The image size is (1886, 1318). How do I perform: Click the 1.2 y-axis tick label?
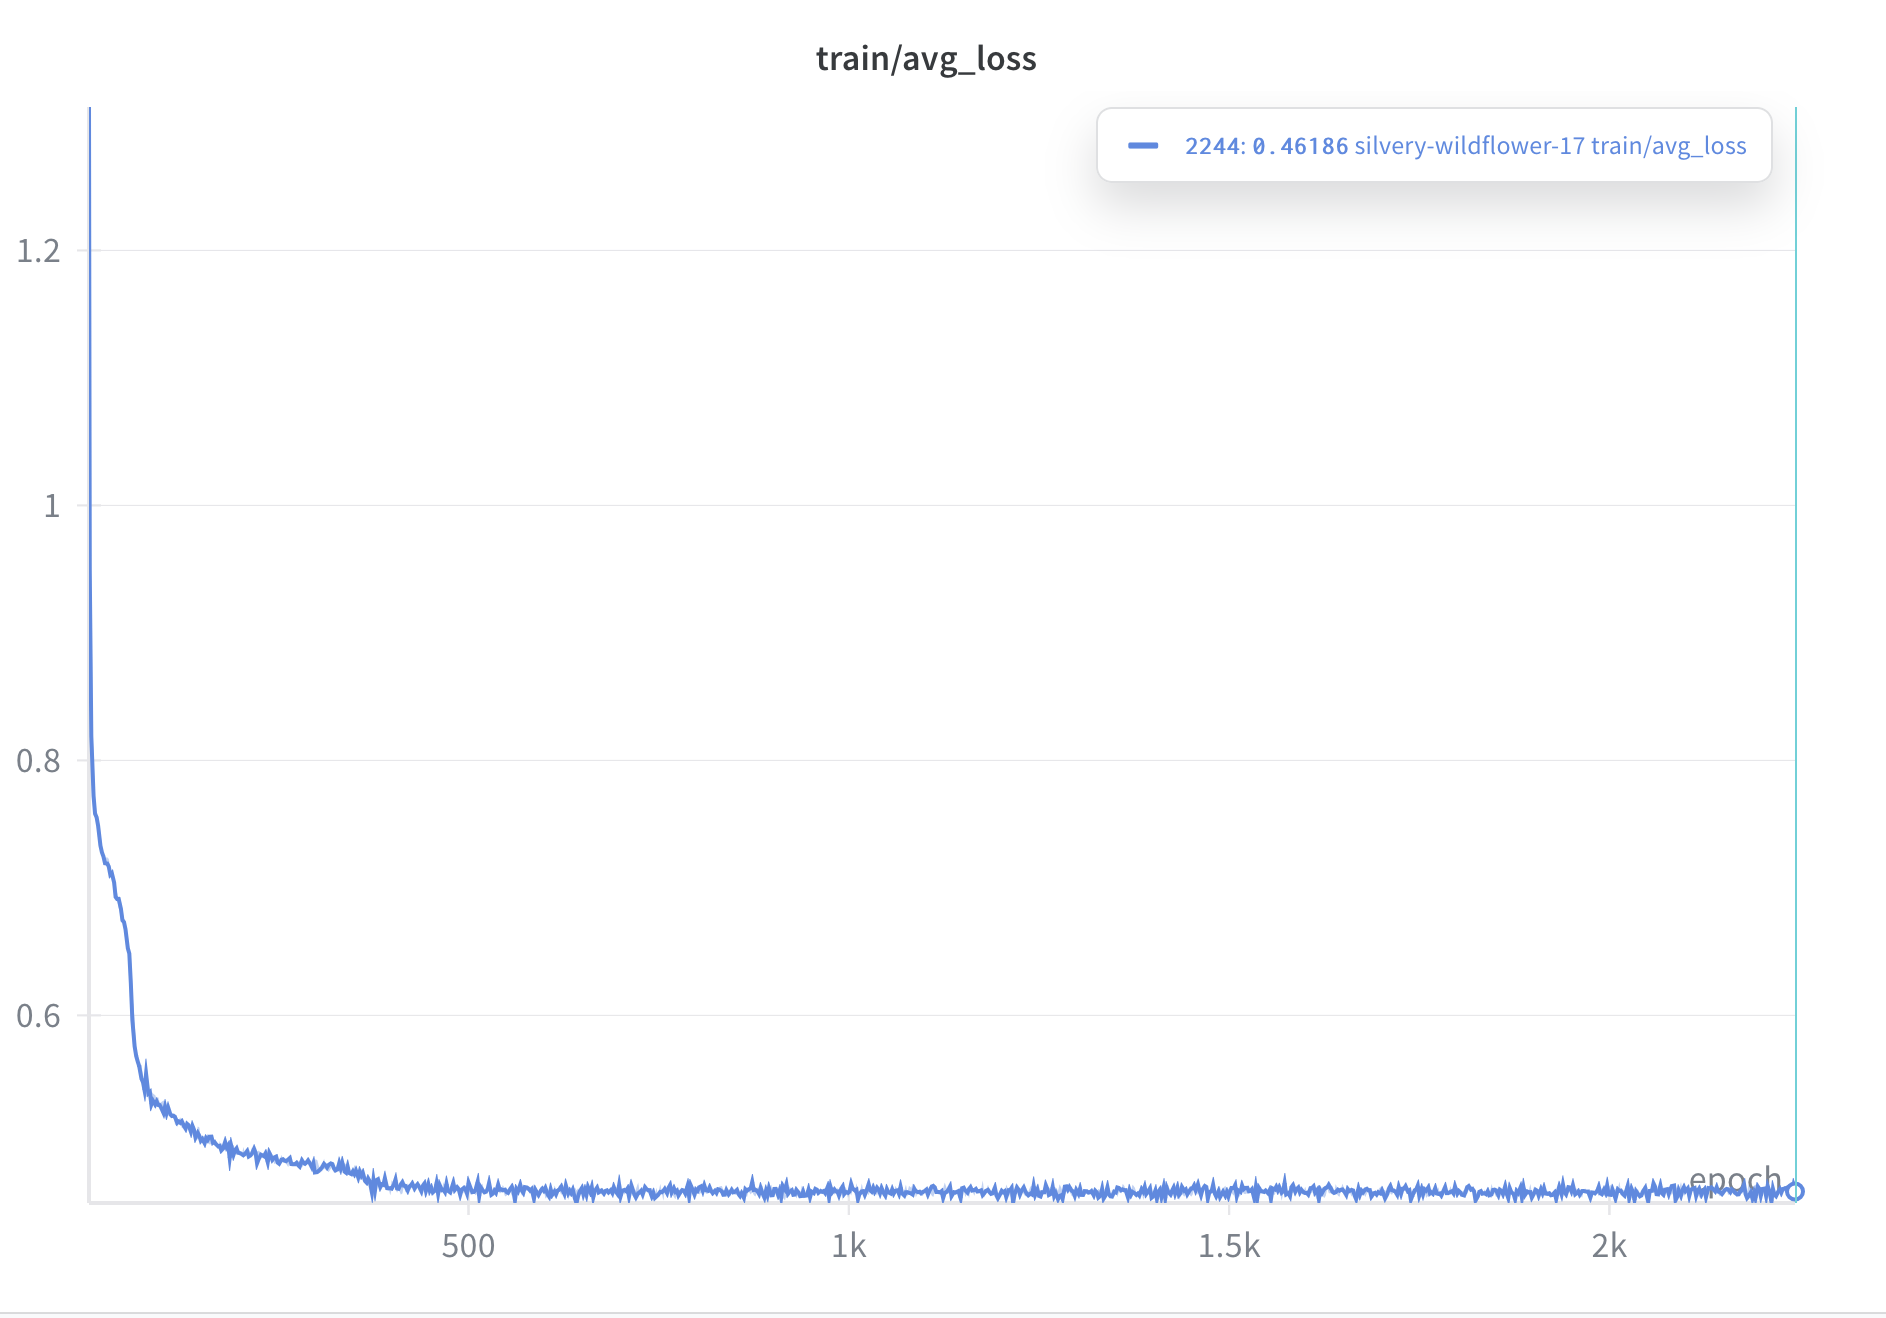pos(39,251)
